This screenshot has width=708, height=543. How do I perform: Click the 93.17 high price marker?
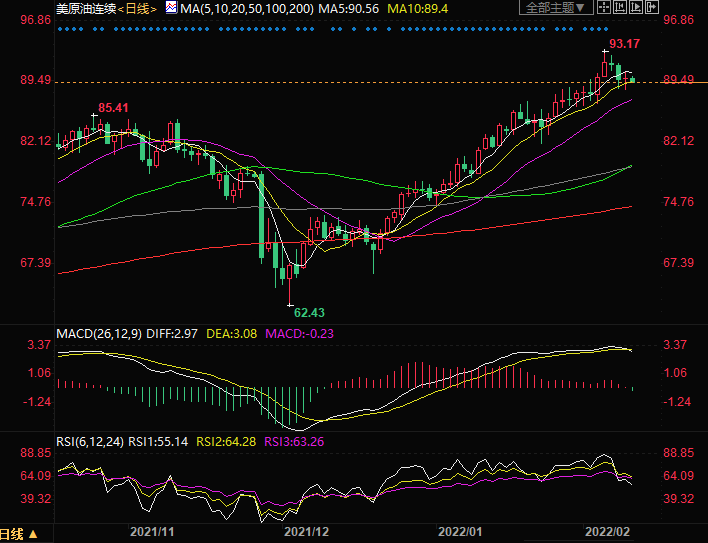[x=624, y=44]
